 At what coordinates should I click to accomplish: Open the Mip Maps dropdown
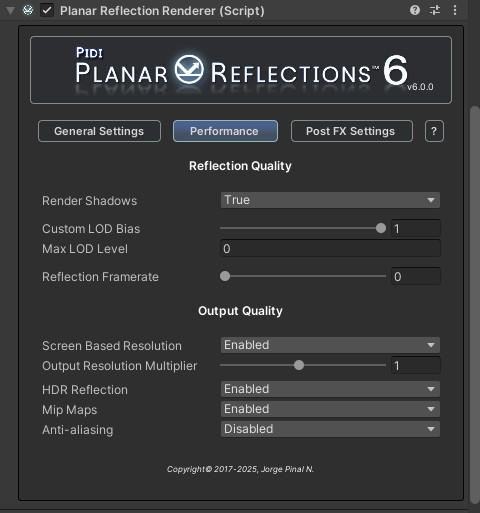pos(330,409)
